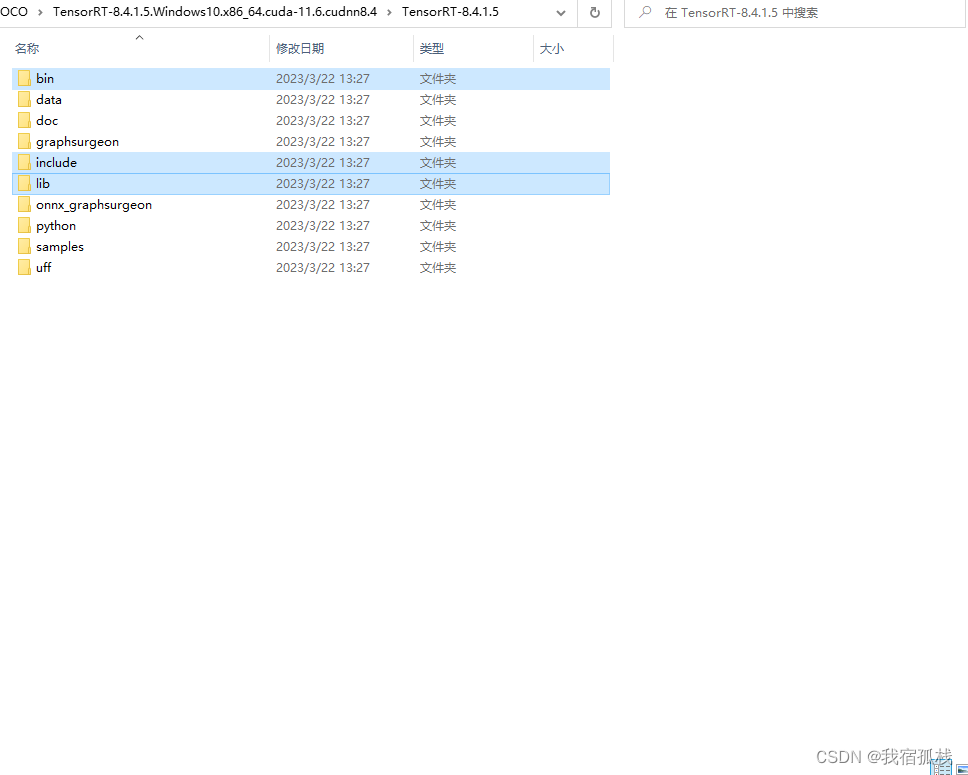The width and height of the screenshot is (968, 775).
Task: Click the python folder icon
Action: click(x=24, y=225)
